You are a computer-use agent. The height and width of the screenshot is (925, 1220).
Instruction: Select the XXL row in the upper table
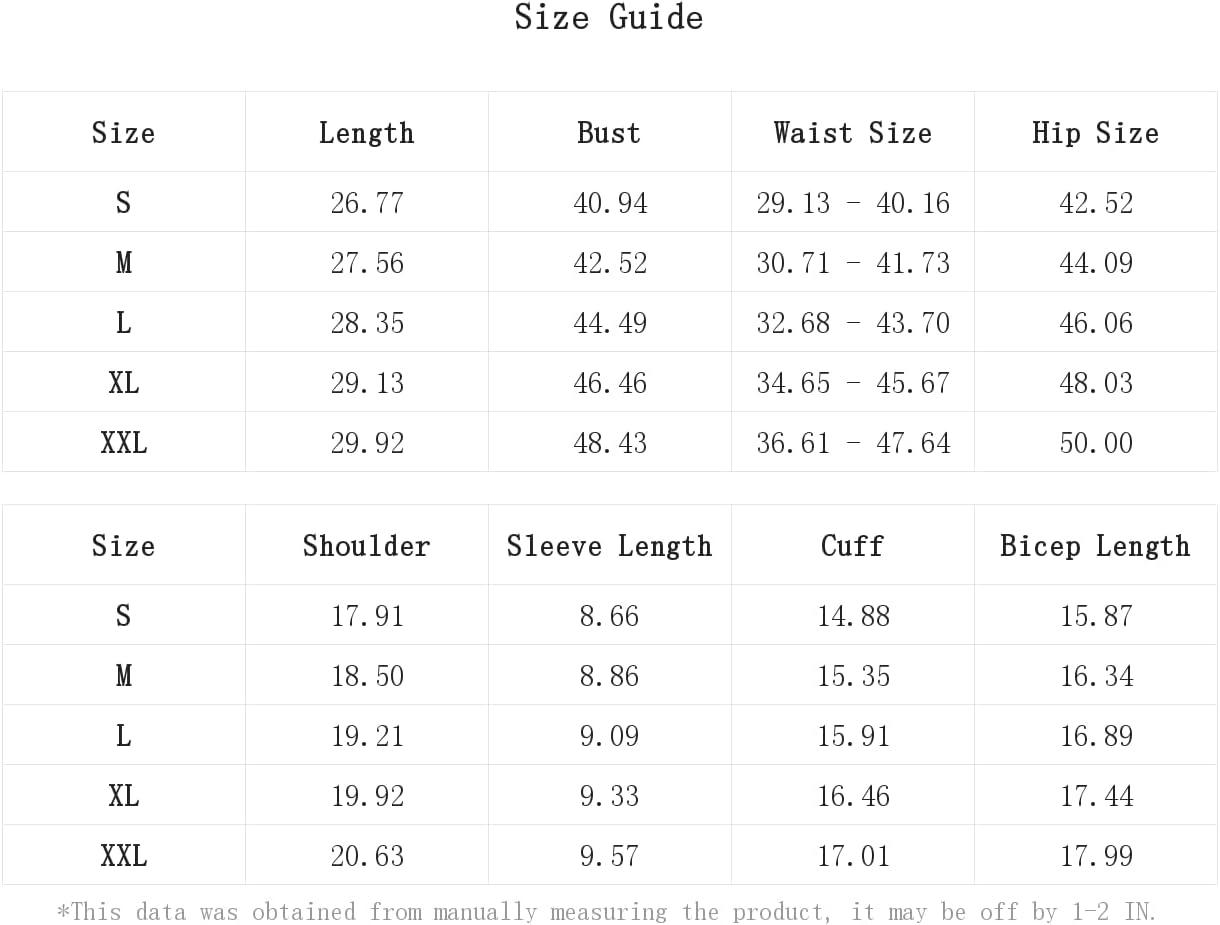[609, 442]
